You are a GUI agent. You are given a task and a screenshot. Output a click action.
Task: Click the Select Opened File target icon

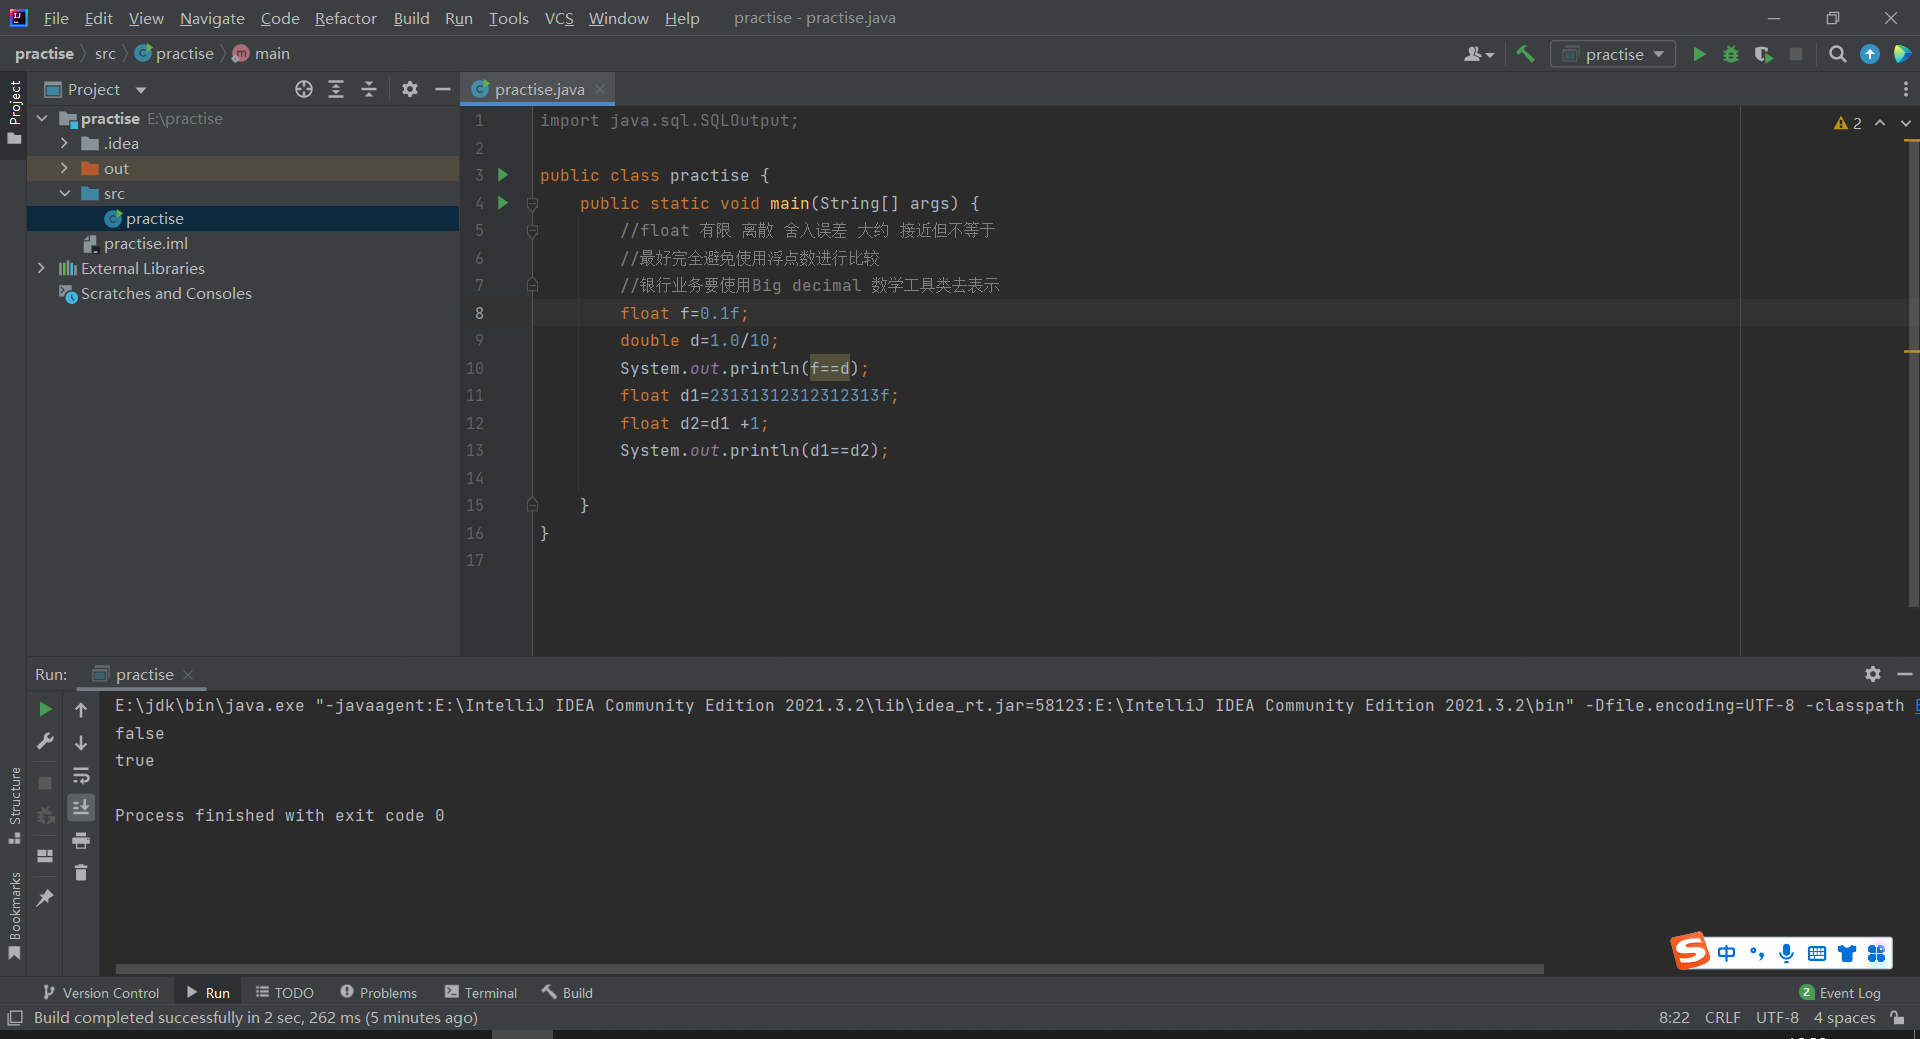point(304,90)
